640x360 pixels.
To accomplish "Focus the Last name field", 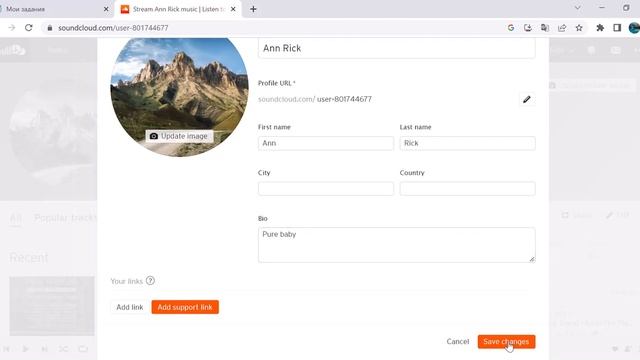I will coord(467,143).
